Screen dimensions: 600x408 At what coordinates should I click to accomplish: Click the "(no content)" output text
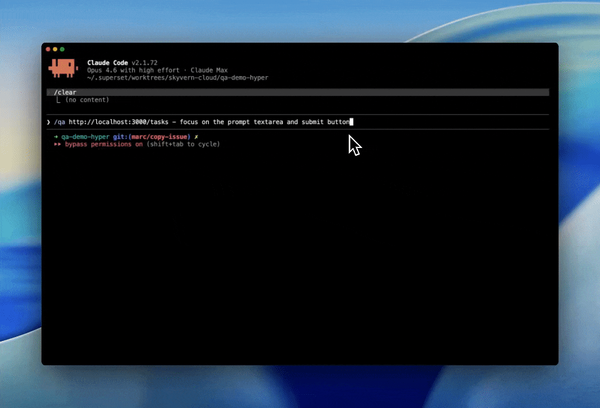pos(87,100)
